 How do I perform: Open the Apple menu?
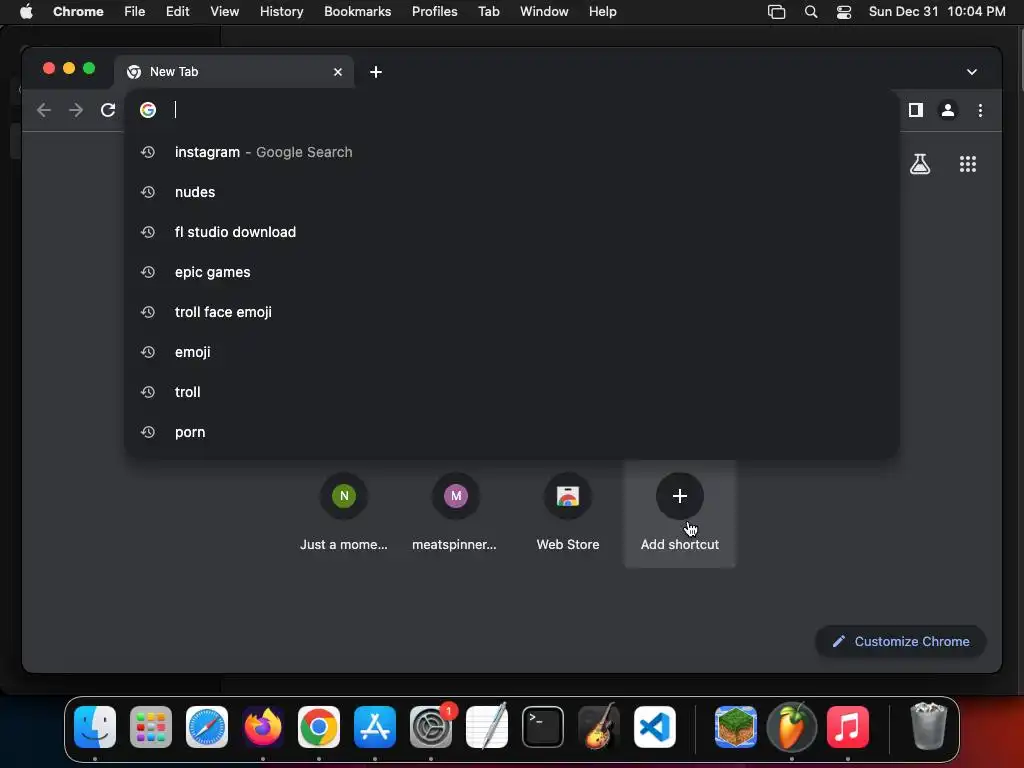[x=26, y=12]
